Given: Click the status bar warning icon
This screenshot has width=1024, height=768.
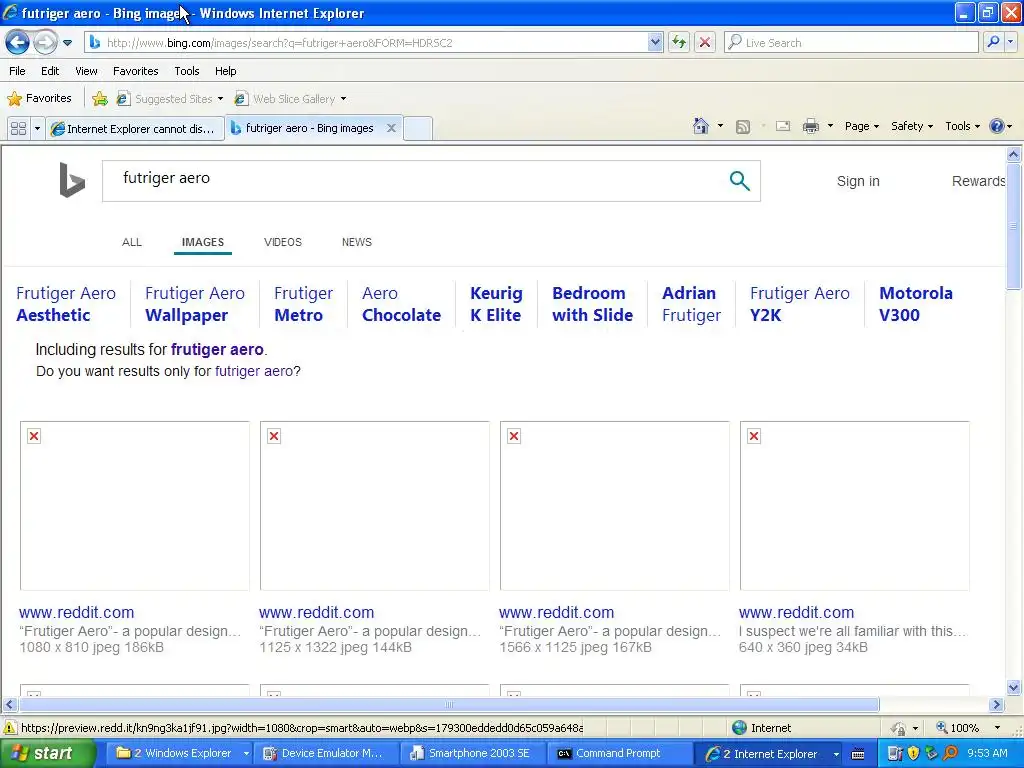Looking at the screenshot, I should point(10,728).
